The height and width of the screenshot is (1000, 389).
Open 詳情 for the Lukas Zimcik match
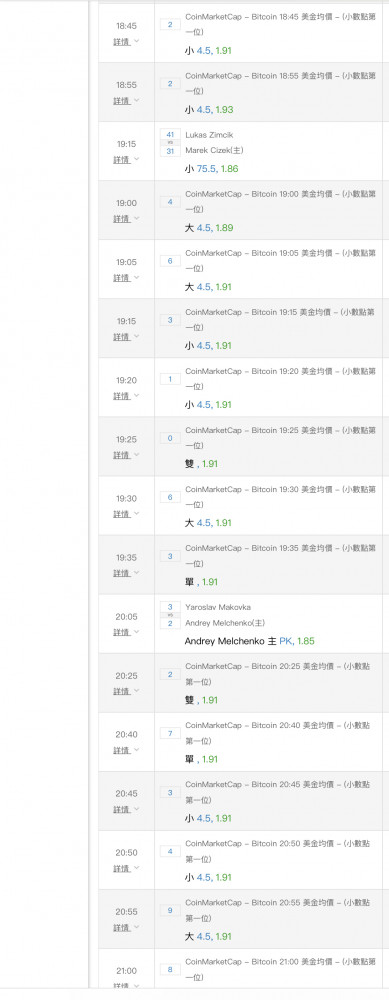126,159
